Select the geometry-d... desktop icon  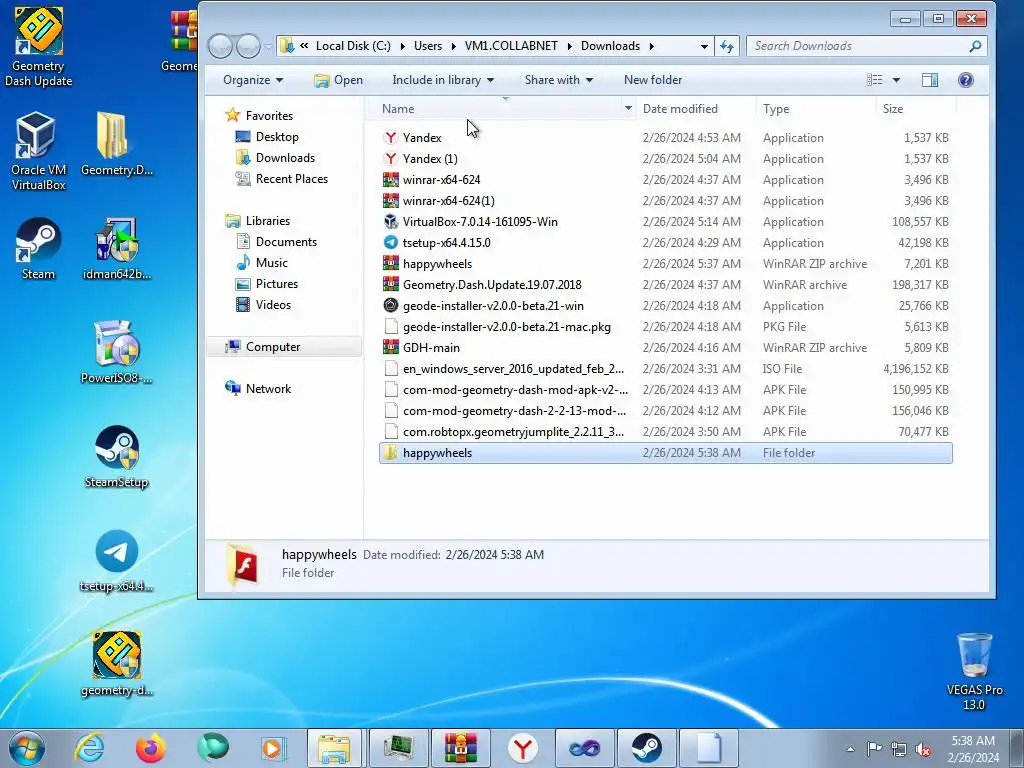click(116, 664)
